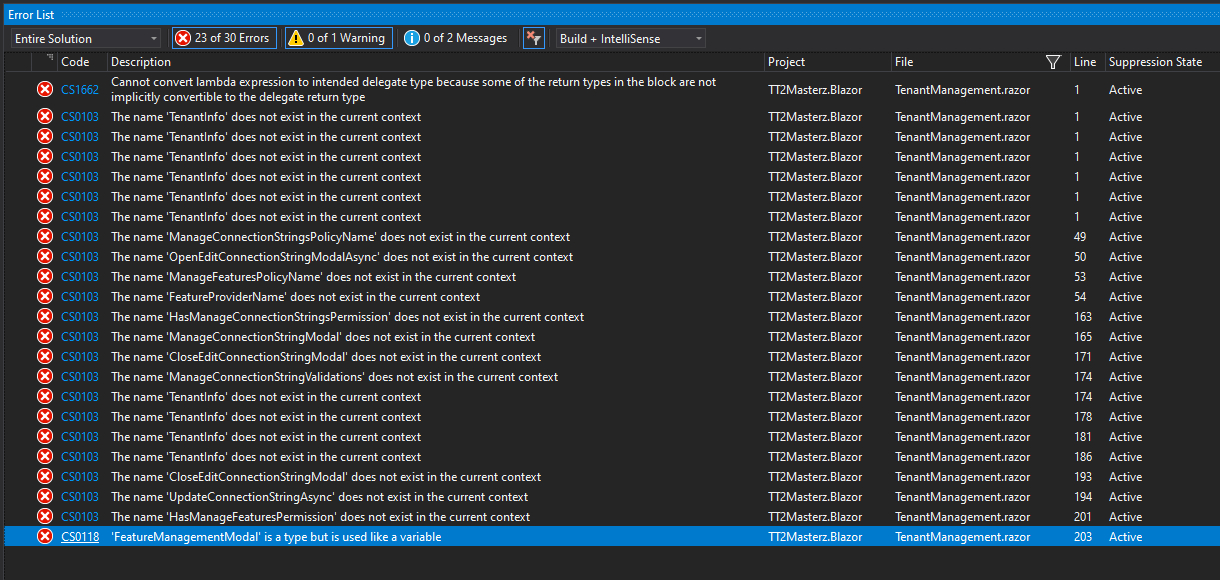The image size is (1220, 580).
Task: Toggle the 0 of 1 Warning filter
Action: (x=337, y=37)
